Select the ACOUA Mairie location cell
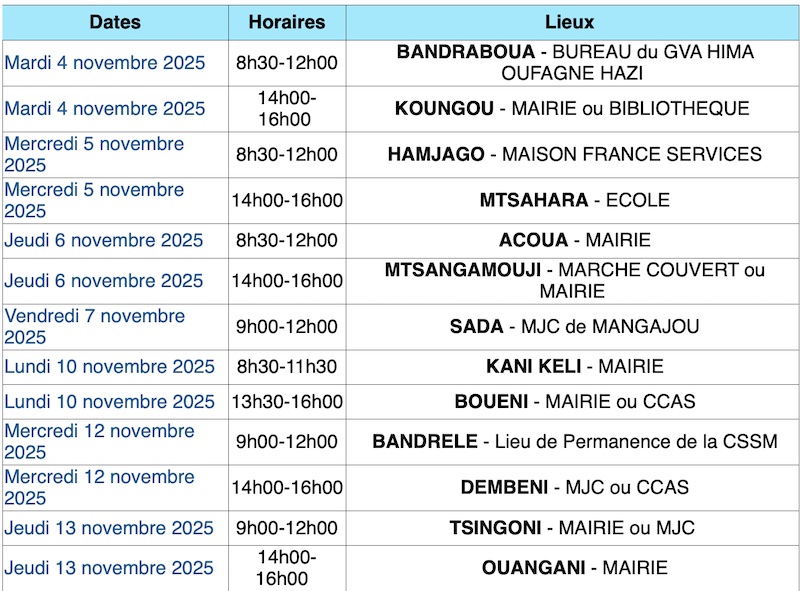This screenshot has width=800, height=591. click(574, 240)
